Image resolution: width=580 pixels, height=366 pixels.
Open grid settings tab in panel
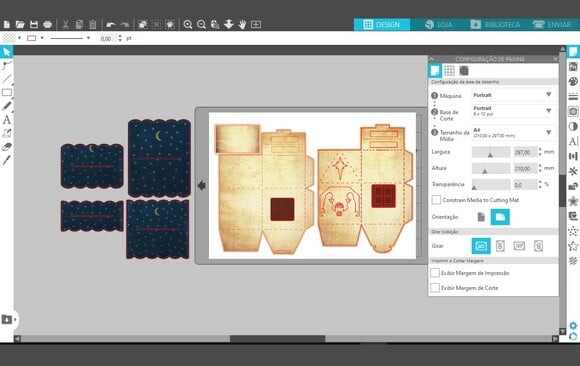pos(449,70)
